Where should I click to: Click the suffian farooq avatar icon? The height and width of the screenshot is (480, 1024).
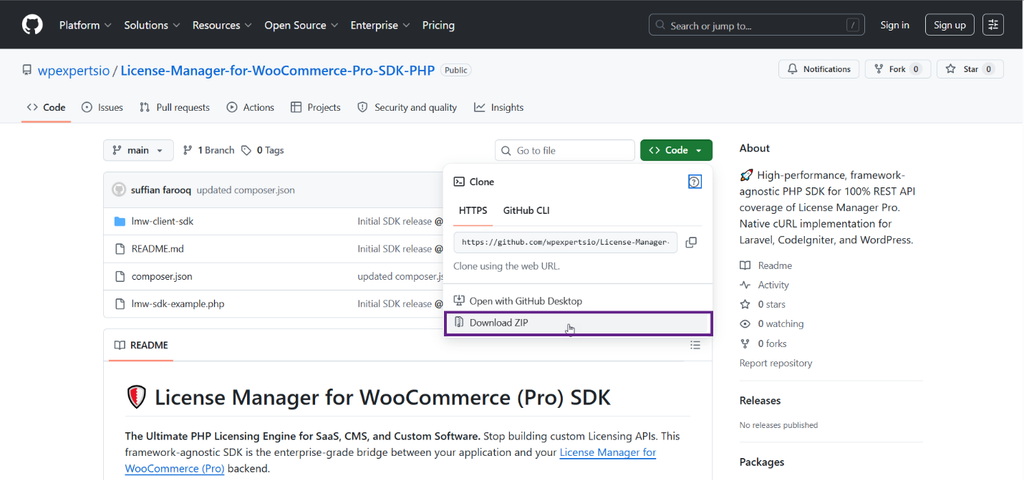(x=119, y=190)
